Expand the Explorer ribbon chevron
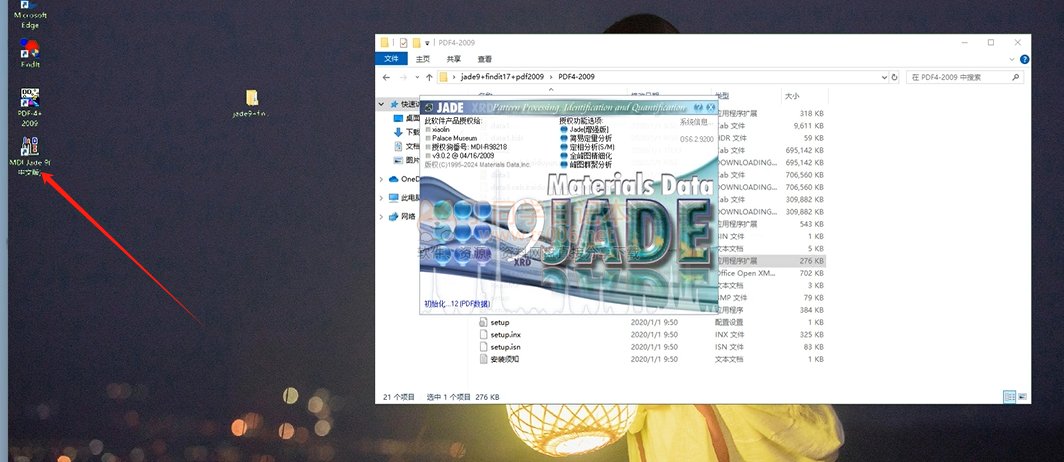 tap(1014, 59)
